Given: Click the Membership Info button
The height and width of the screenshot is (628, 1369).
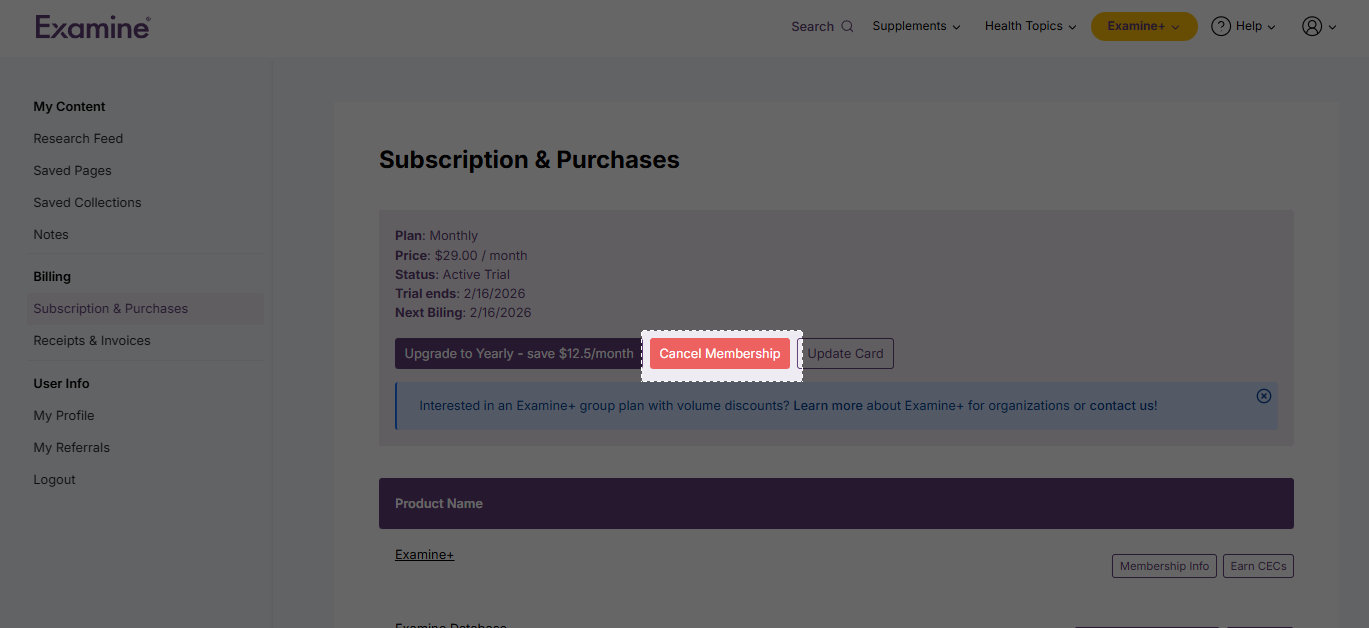Looking at the screenshot, I should (1164, 566).
